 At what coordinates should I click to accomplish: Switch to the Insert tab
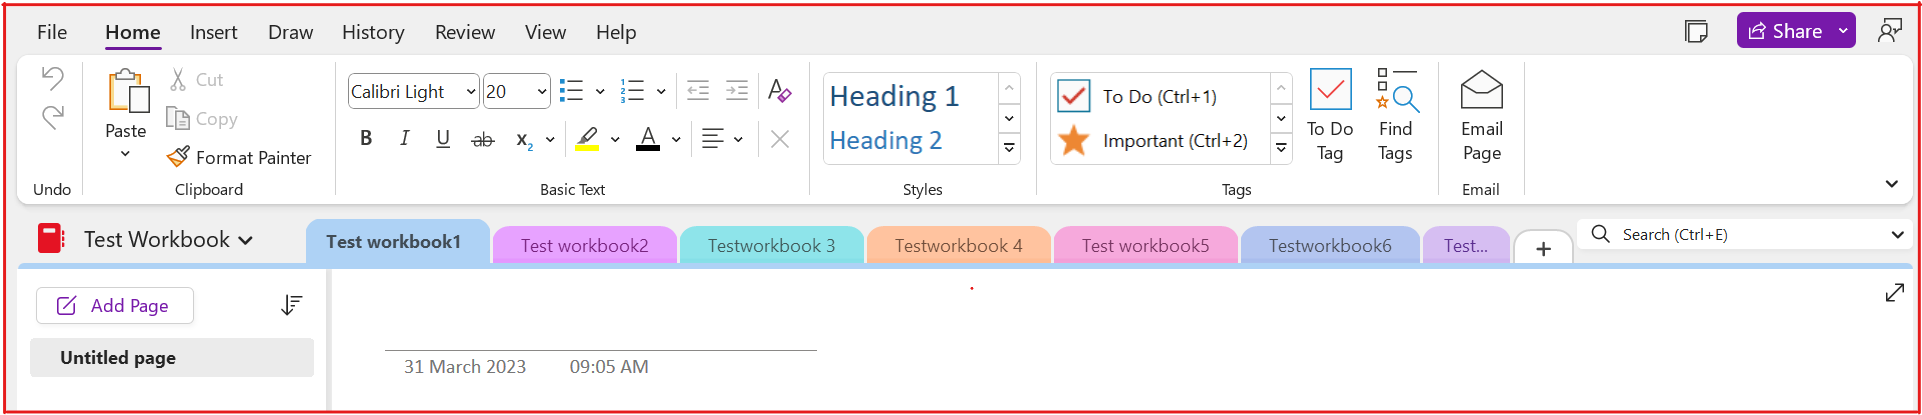tap(214, 32)
